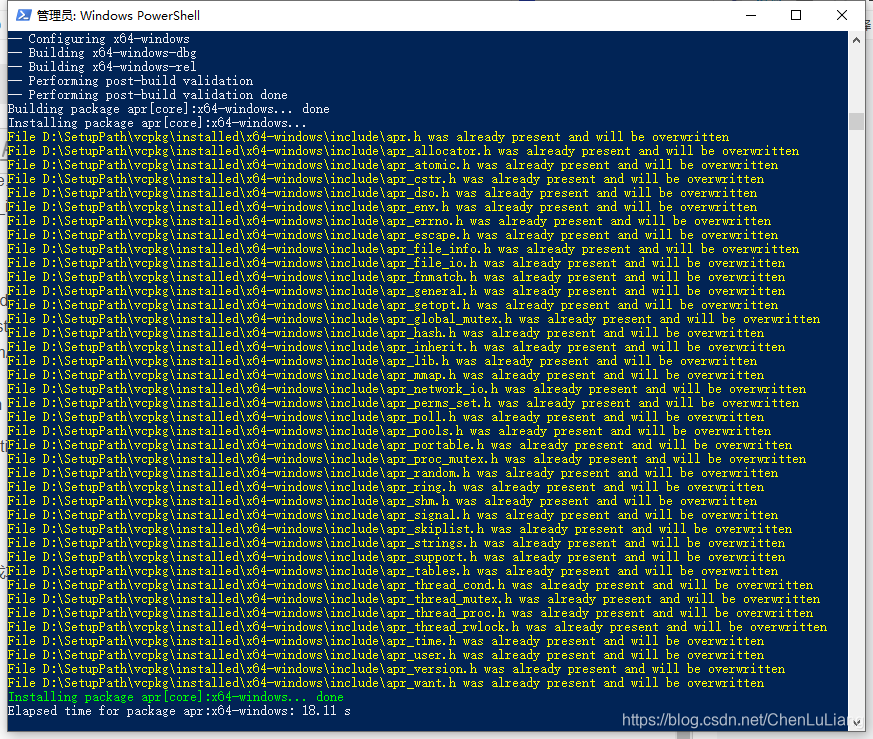The image size is (873, 739).
Task: Click the line mentioning apr_file_info.h
Action: (x=403, y=249)
